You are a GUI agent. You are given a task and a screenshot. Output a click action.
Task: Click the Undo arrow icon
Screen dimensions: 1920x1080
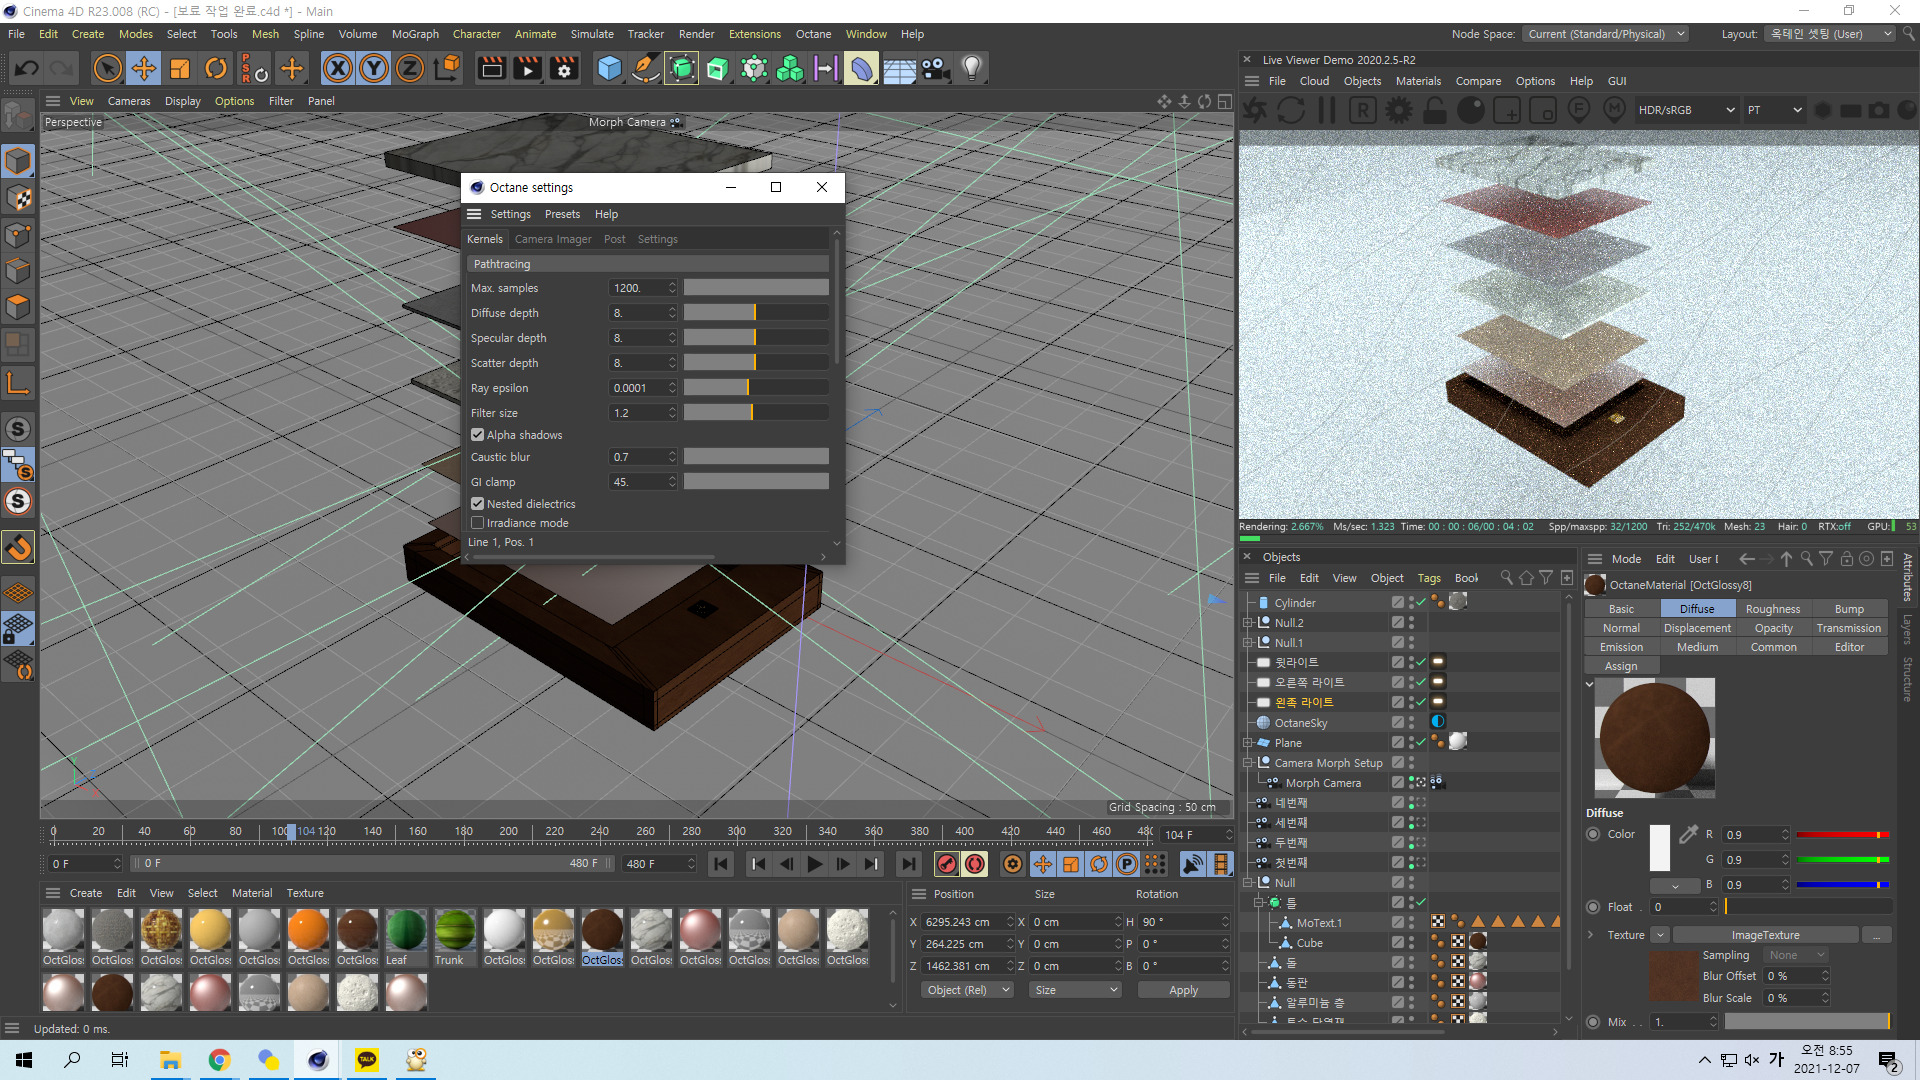coord(27,68)
